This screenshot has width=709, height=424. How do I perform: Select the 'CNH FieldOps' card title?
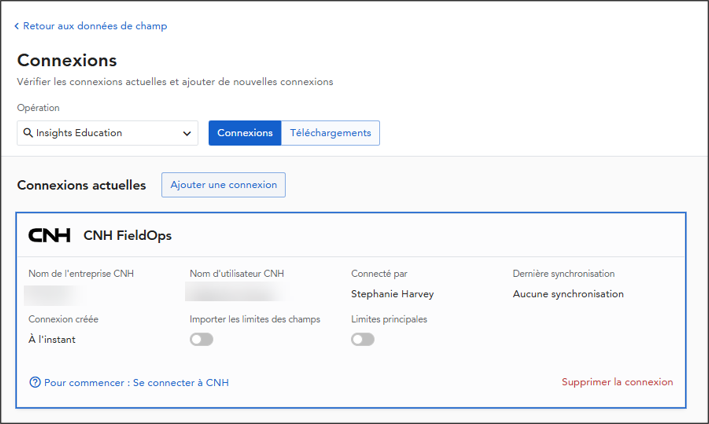[x=128, y=236]
